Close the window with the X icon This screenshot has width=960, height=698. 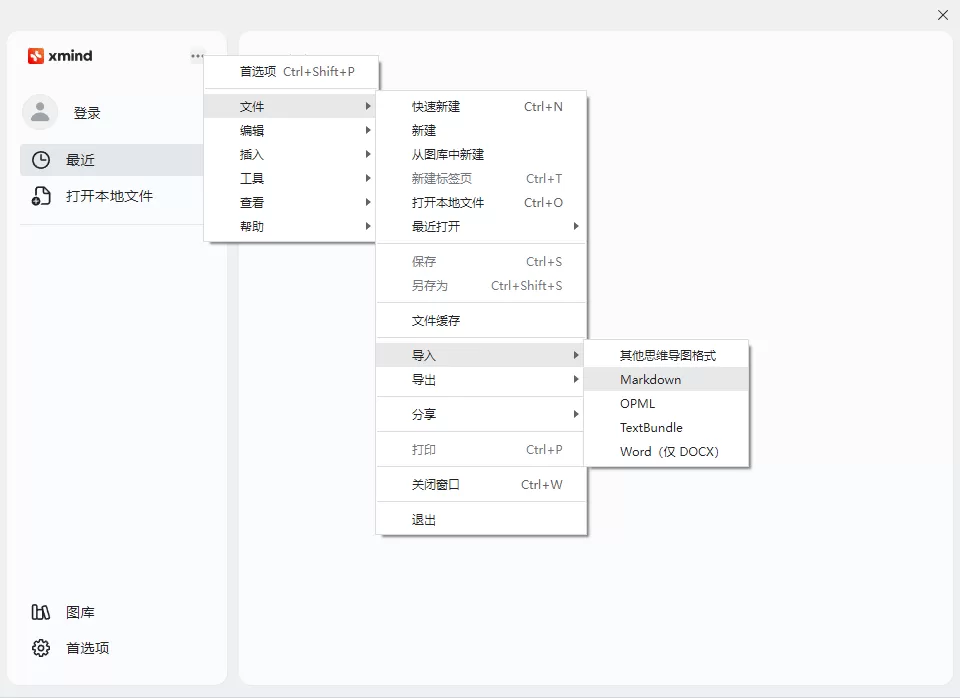943,15
